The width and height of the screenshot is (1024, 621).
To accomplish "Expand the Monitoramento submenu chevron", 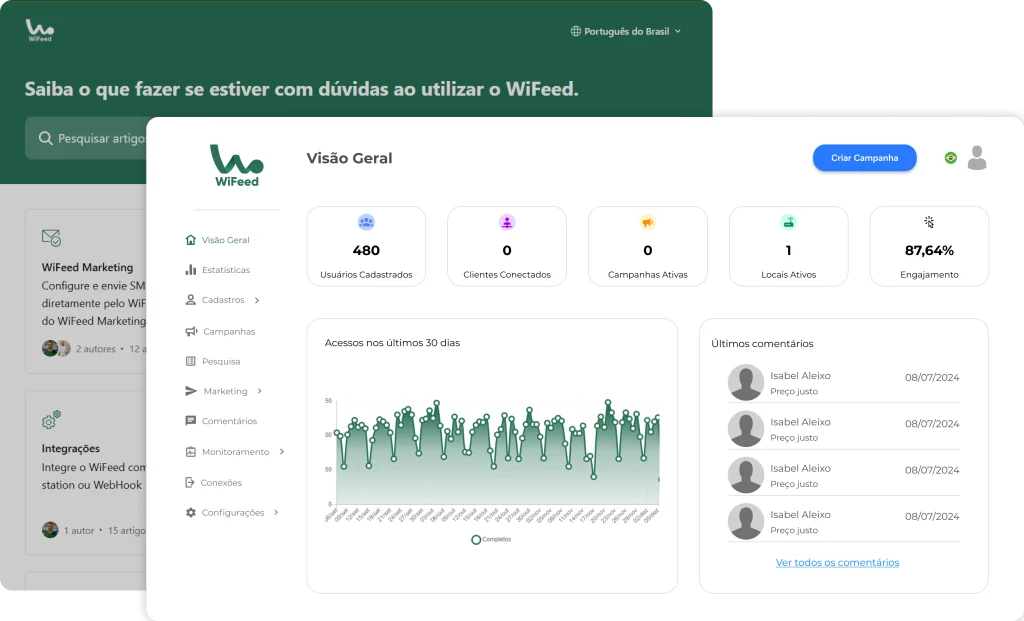I will click(281, 452).
